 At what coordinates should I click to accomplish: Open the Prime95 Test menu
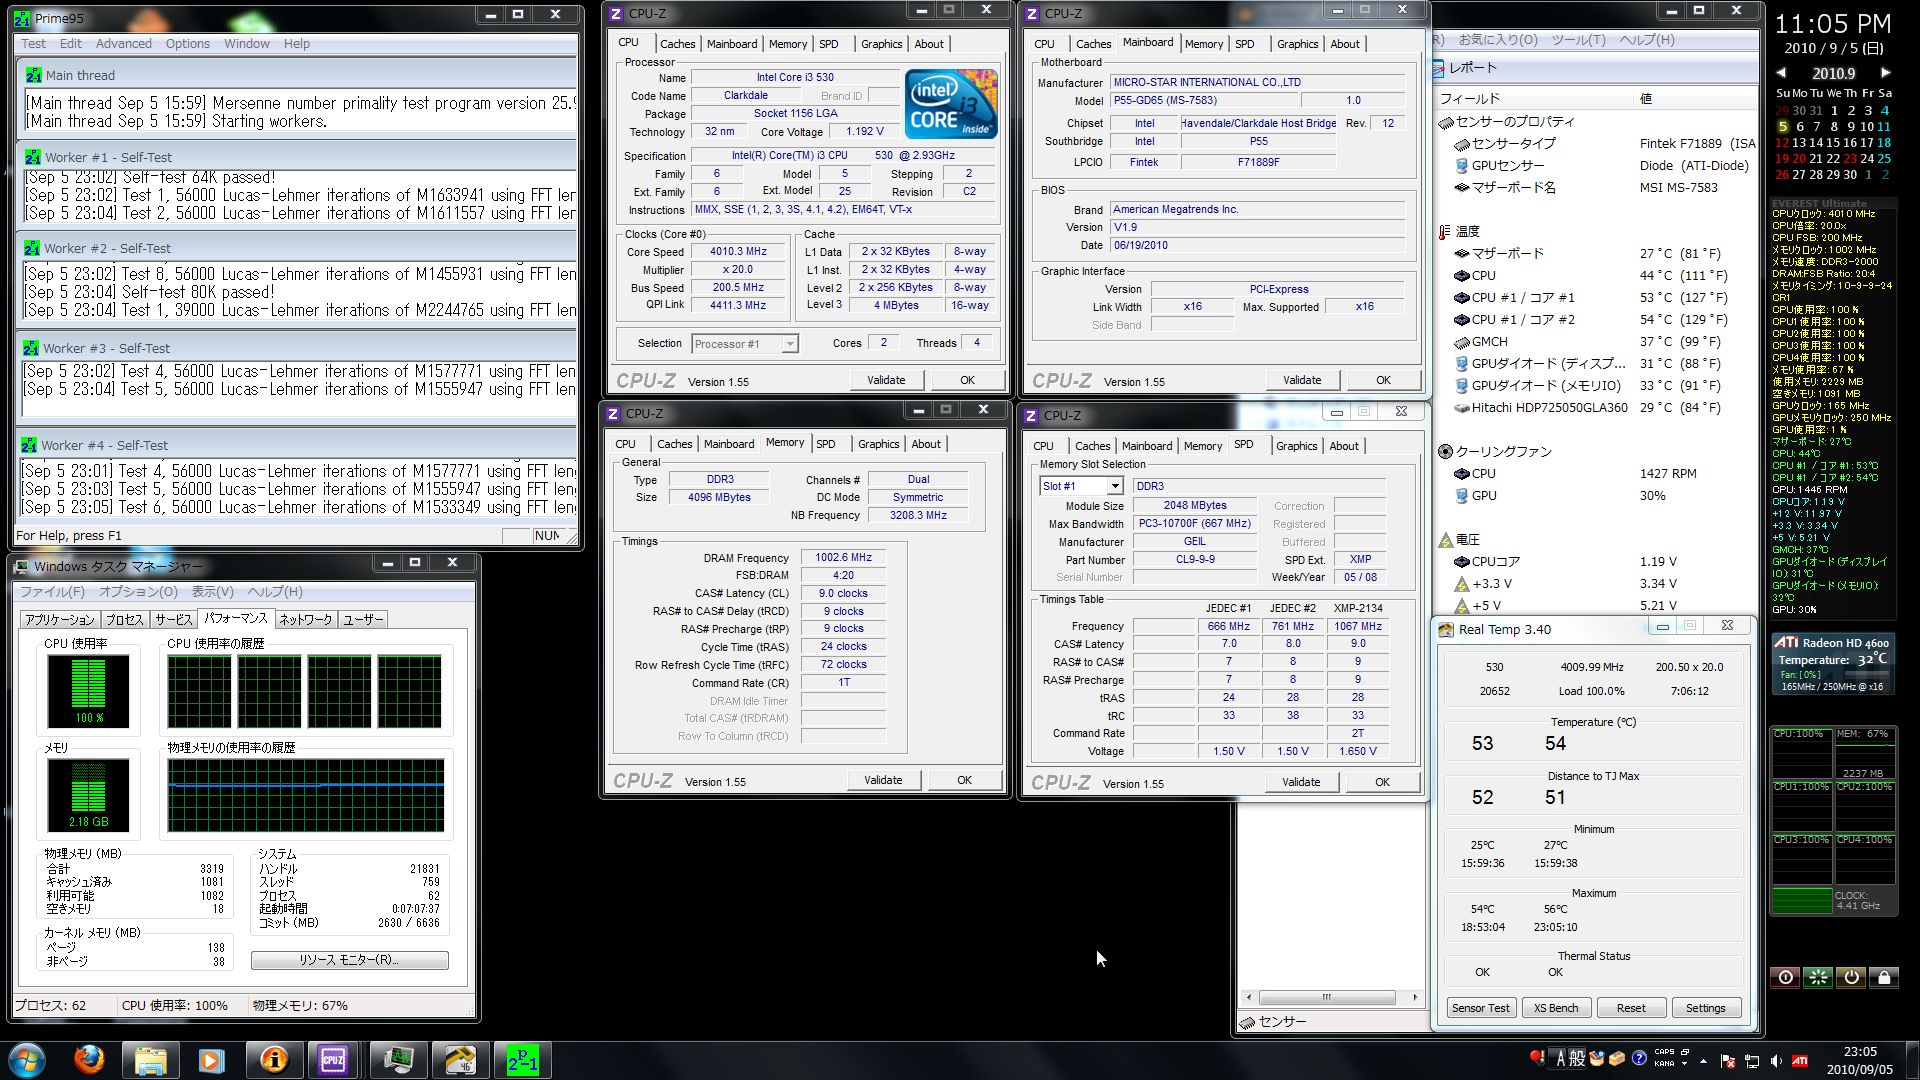coord(33,44)
